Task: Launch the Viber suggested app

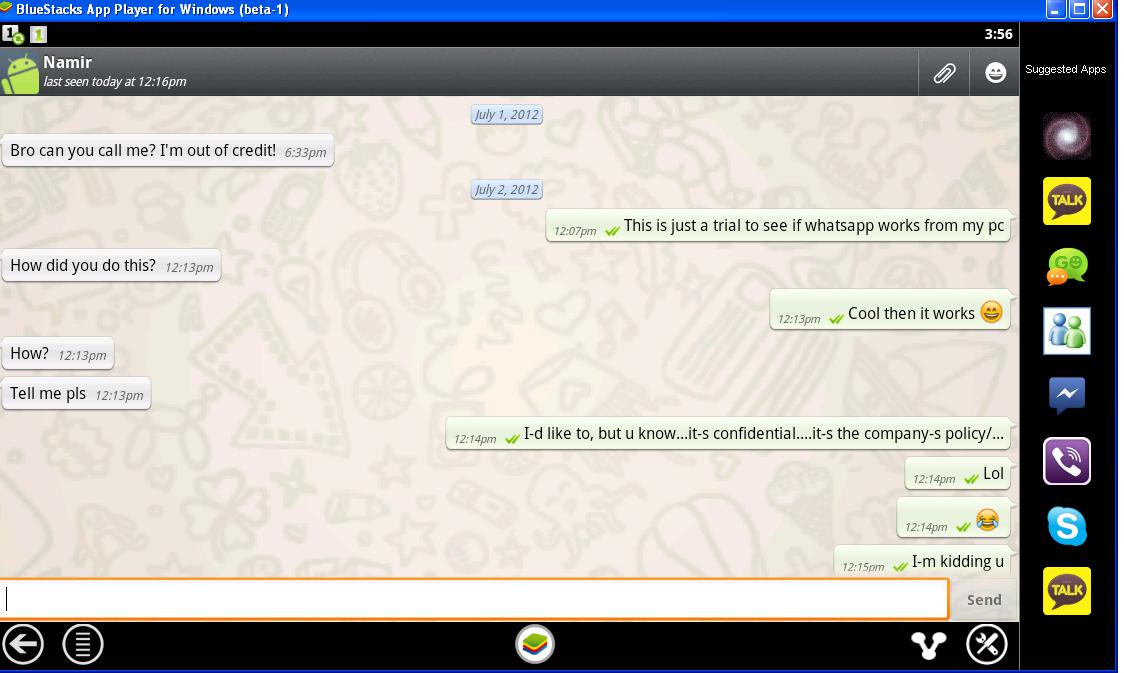Action: tap(1066, 461)
